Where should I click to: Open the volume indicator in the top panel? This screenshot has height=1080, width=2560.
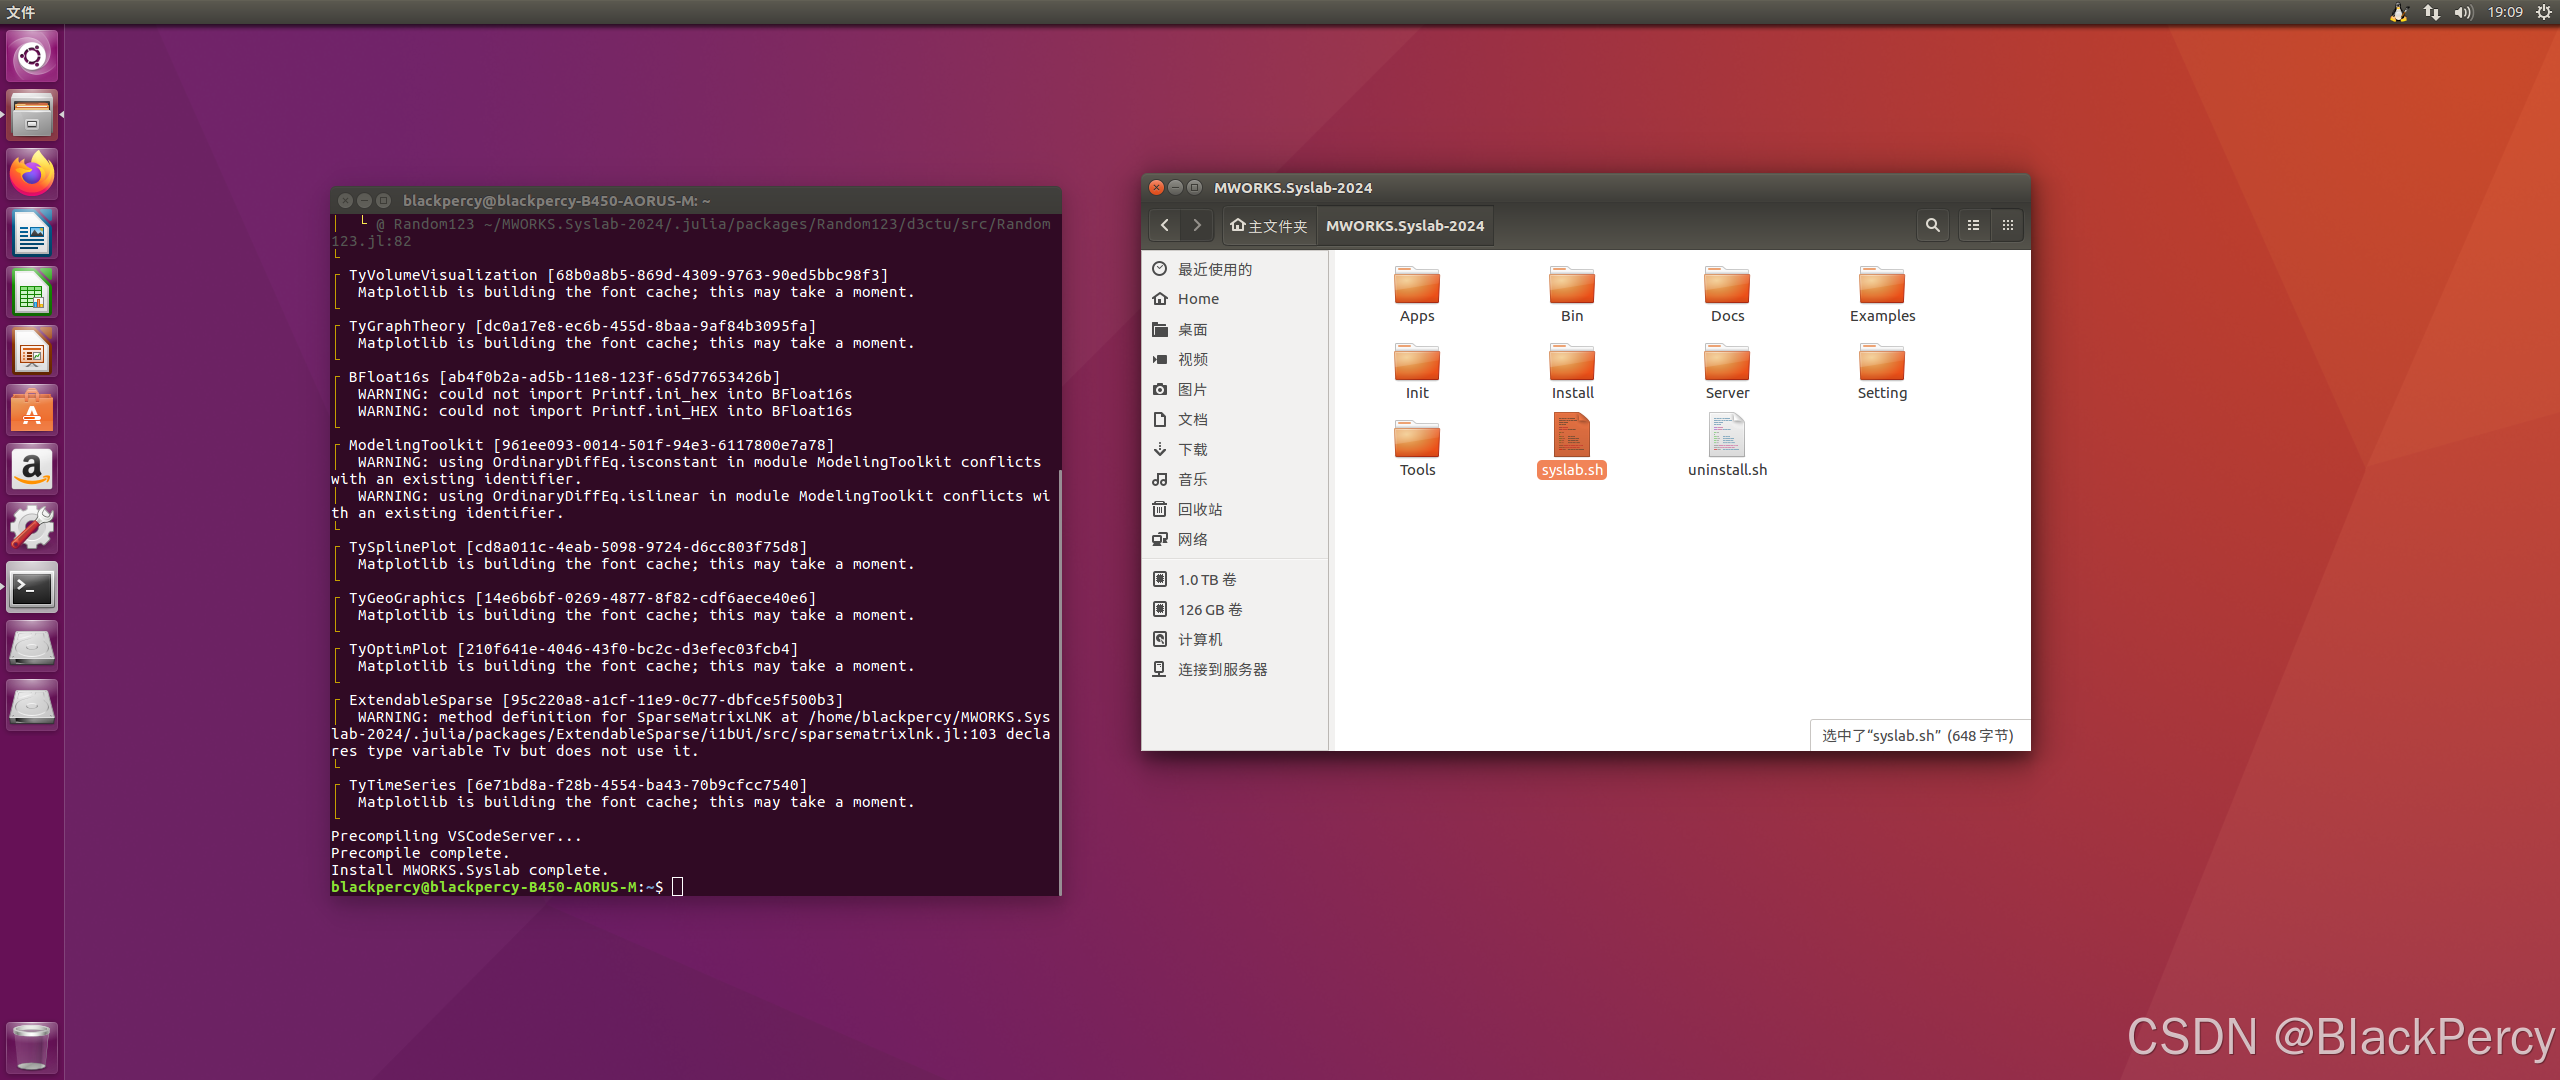(x=2463, y=12)
